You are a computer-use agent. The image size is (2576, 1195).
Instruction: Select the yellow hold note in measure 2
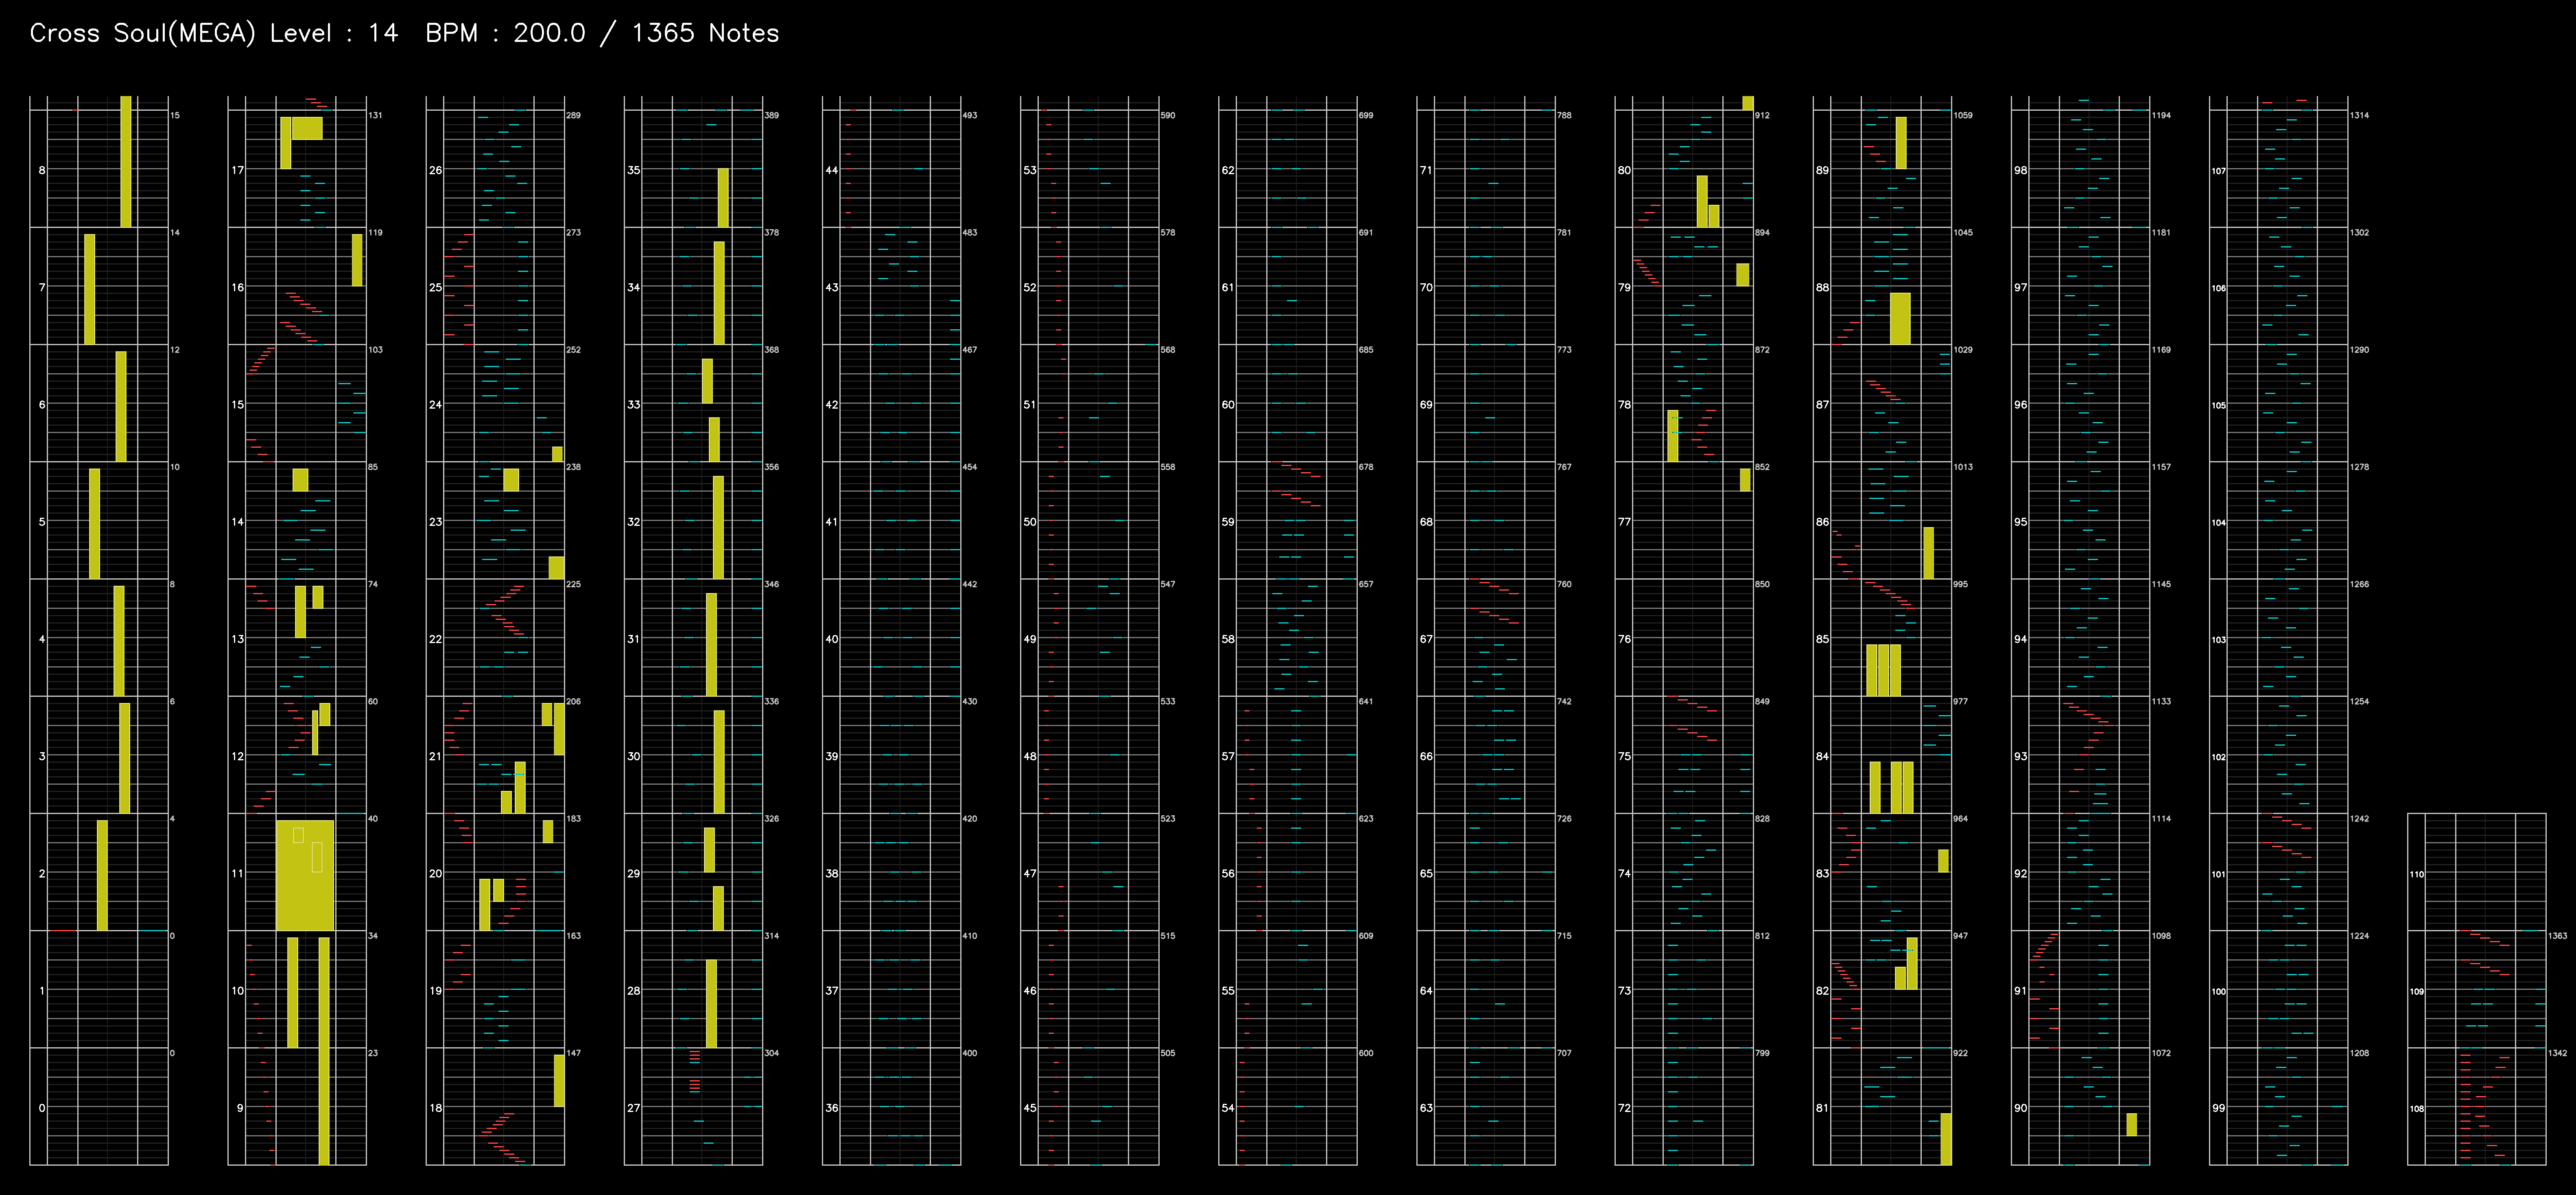click(x=102, y=875)
